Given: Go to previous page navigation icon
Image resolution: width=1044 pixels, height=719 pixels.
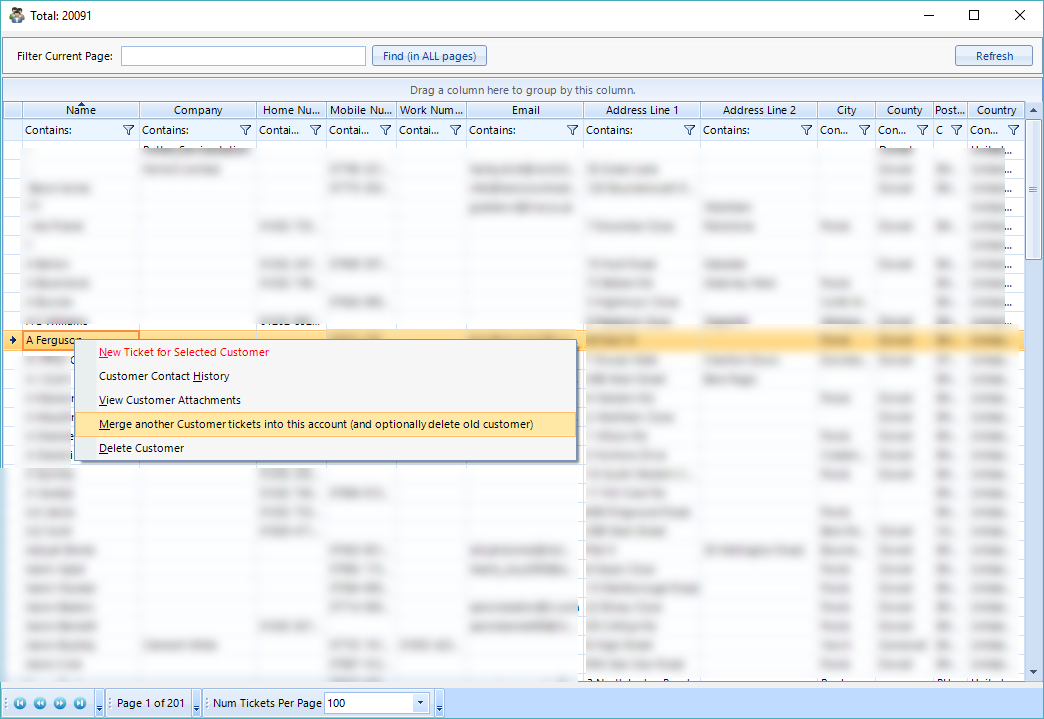Looking at the screenshot, I should tap(40, 703).
